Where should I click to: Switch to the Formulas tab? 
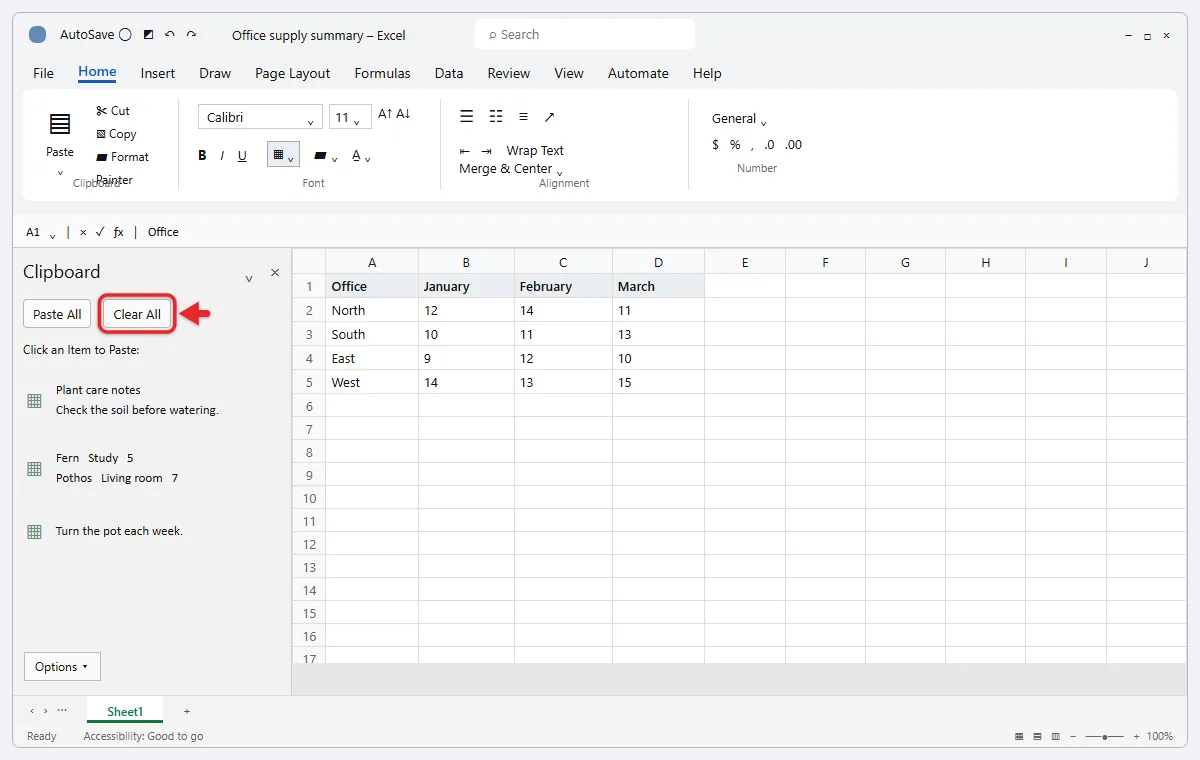coord(382,73)
